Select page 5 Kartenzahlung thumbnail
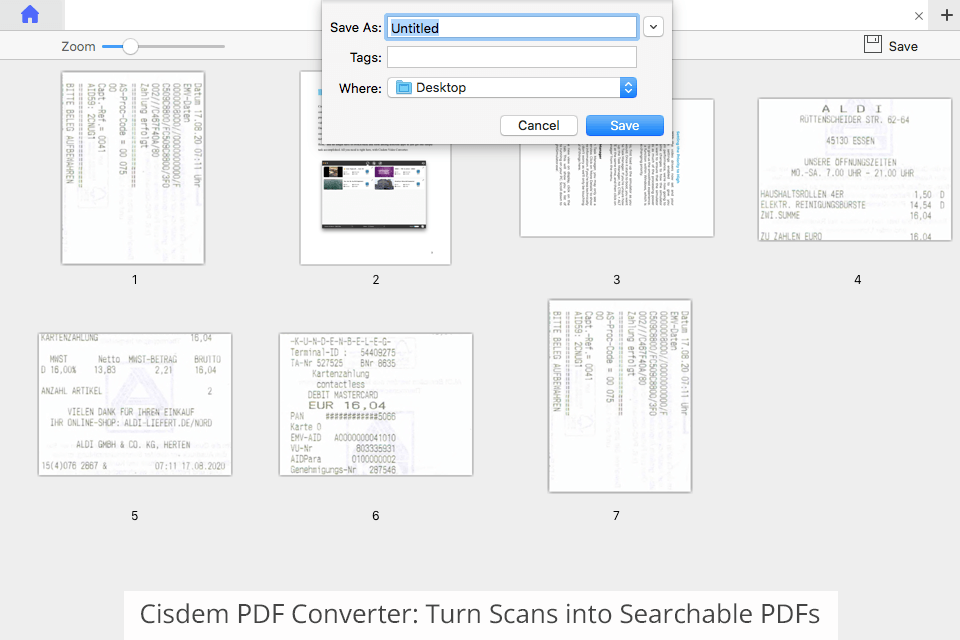The width and height of the screenshot is (960, 640). (x=135, y=404)
